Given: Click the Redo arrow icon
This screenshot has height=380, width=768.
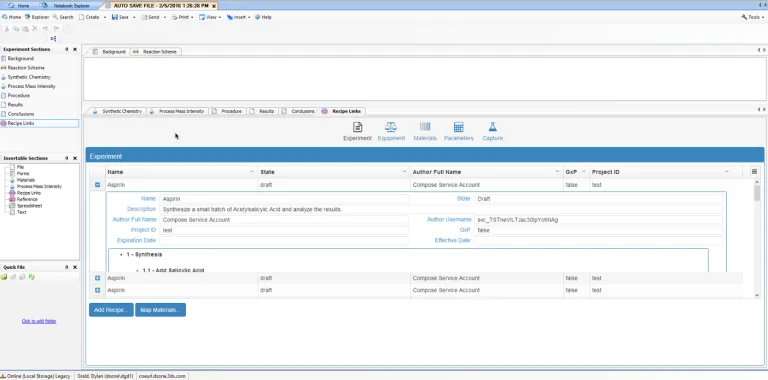Looking at the screenshot, I should coord(56,29).
